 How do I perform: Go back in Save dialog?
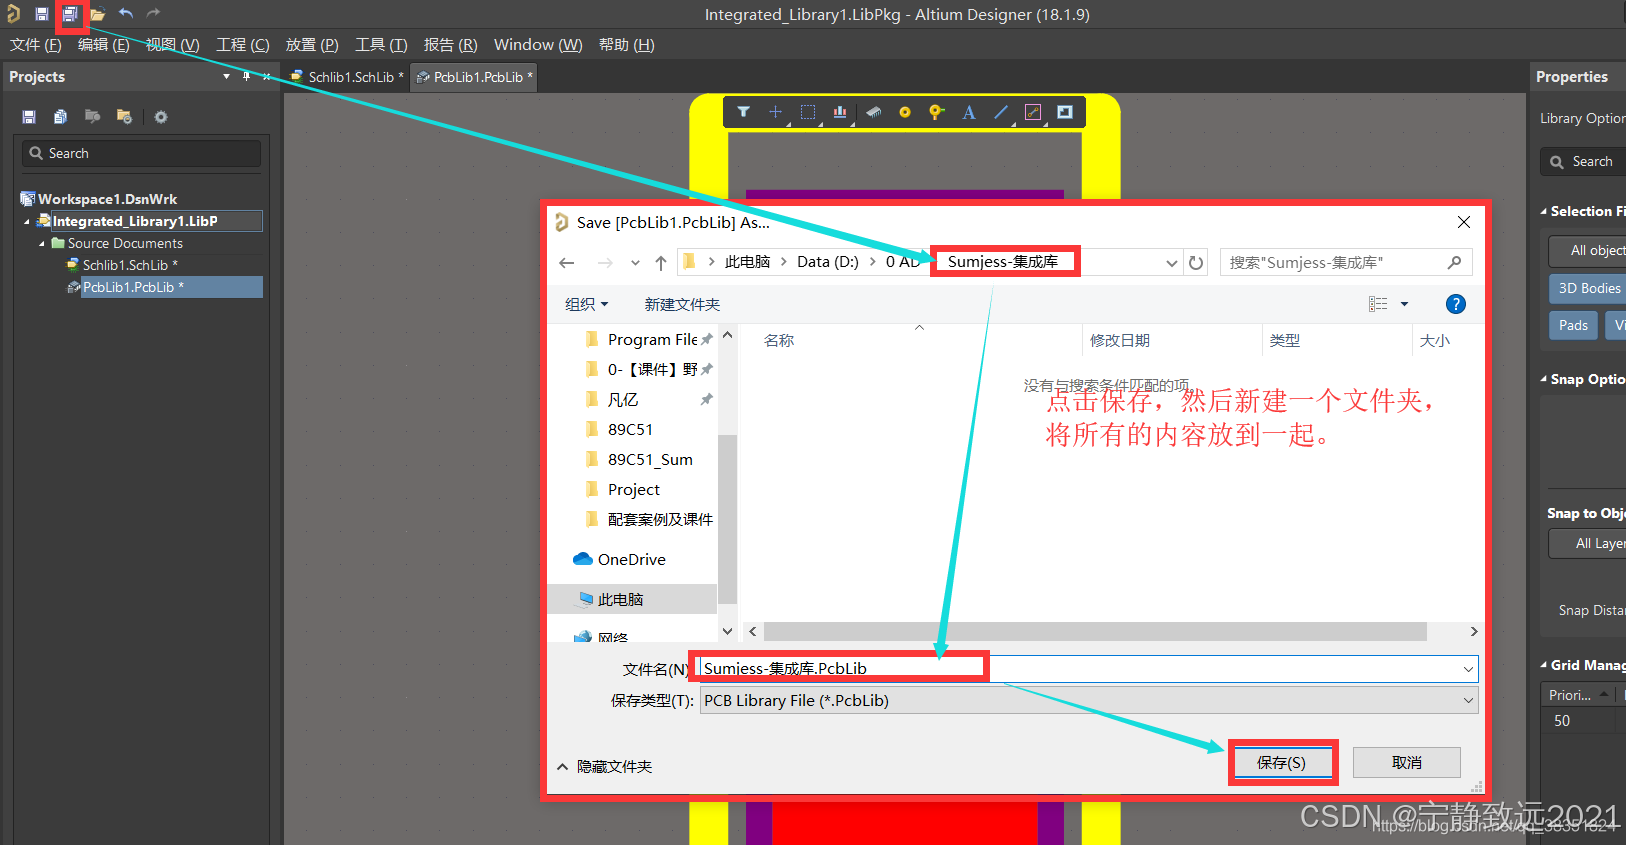567,263
